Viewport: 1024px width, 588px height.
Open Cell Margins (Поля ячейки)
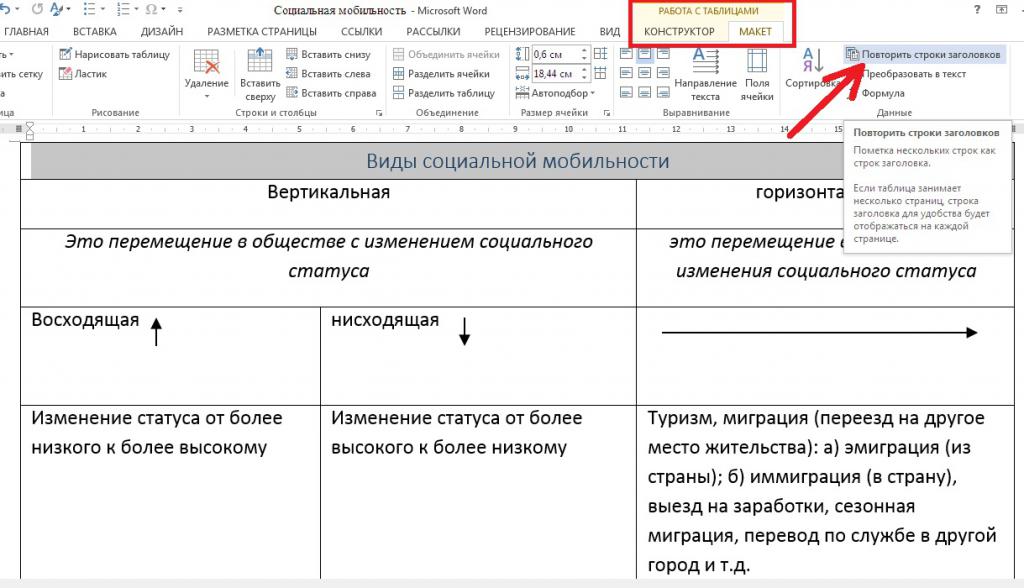click(x=757, y=75)
